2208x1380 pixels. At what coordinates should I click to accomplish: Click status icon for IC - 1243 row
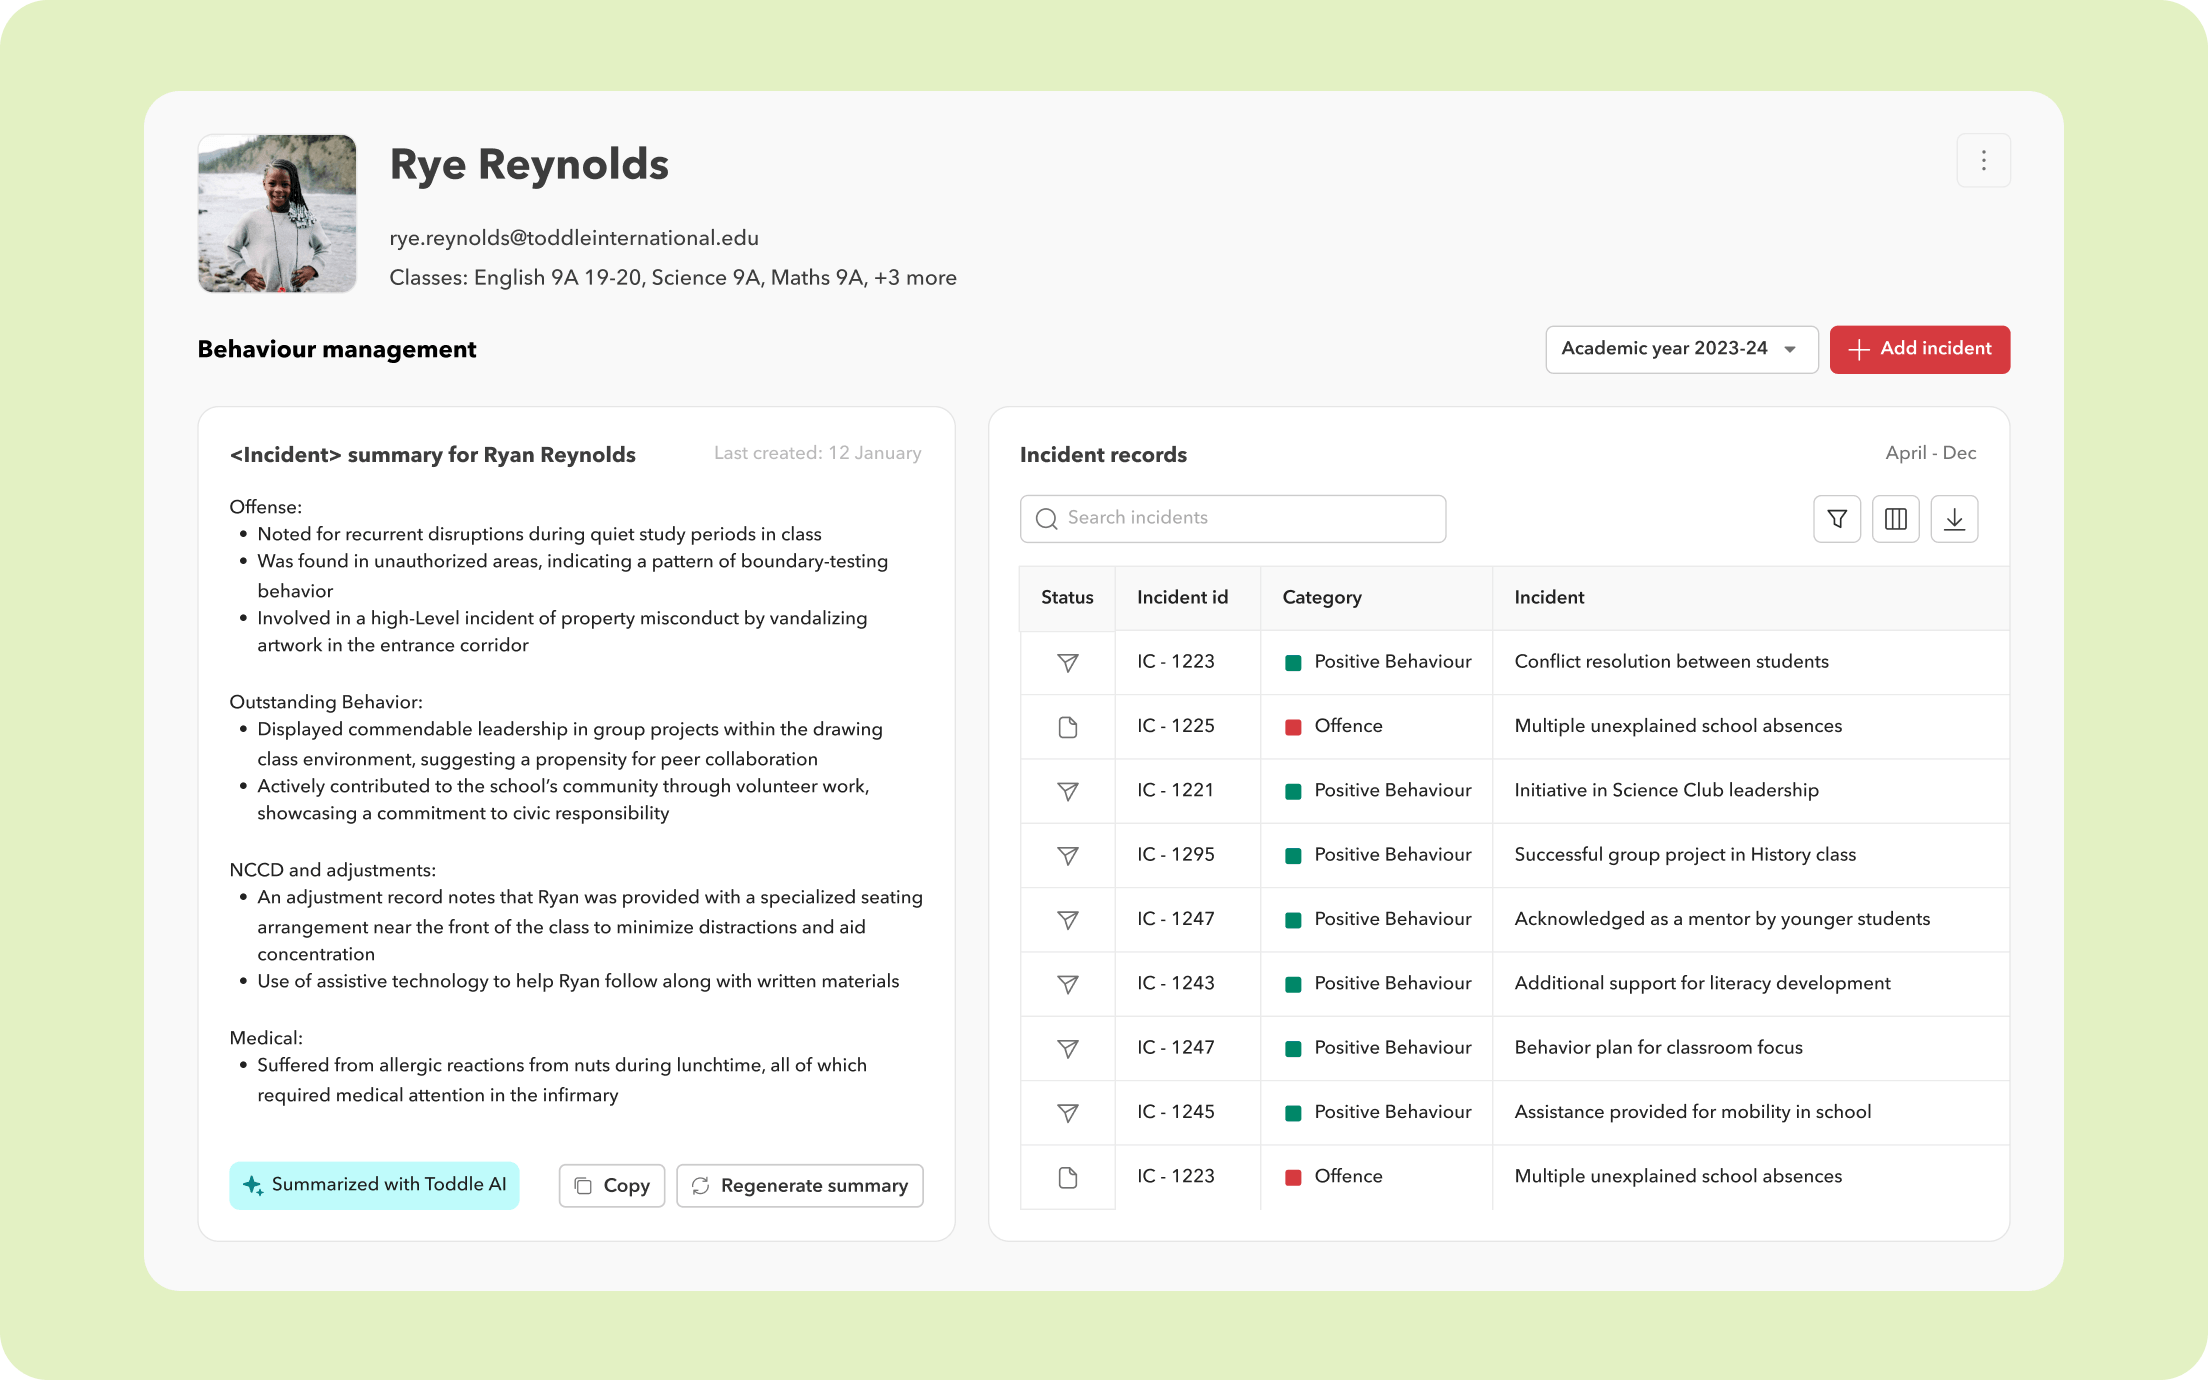[1068, 984]
